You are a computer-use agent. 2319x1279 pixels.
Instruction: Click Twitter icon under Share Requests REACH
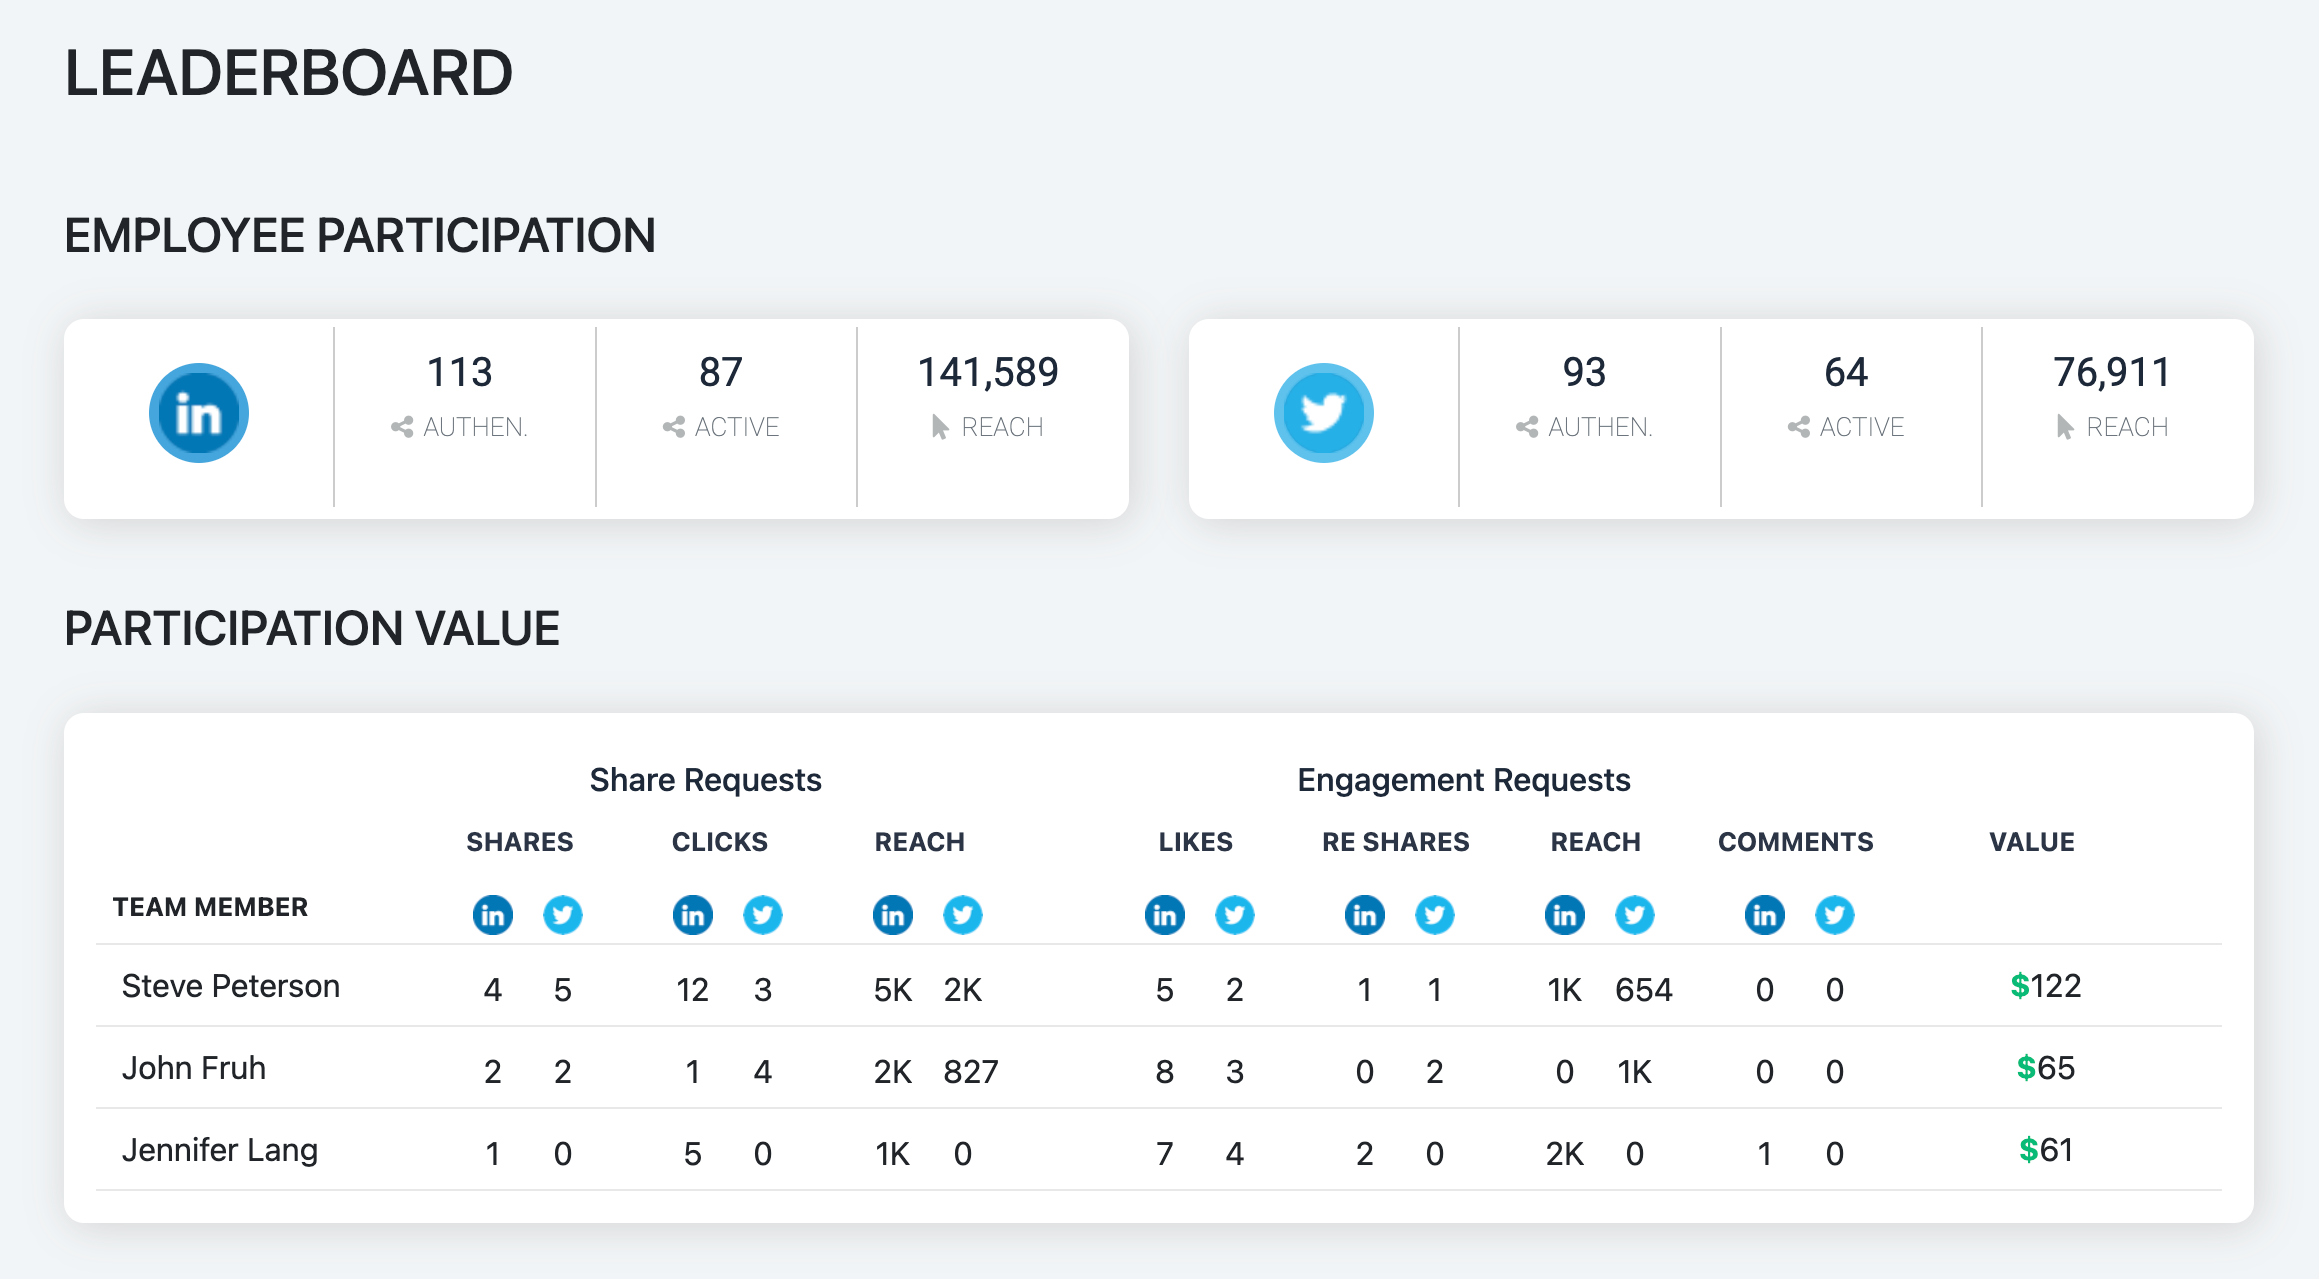[x=962, y=915]
